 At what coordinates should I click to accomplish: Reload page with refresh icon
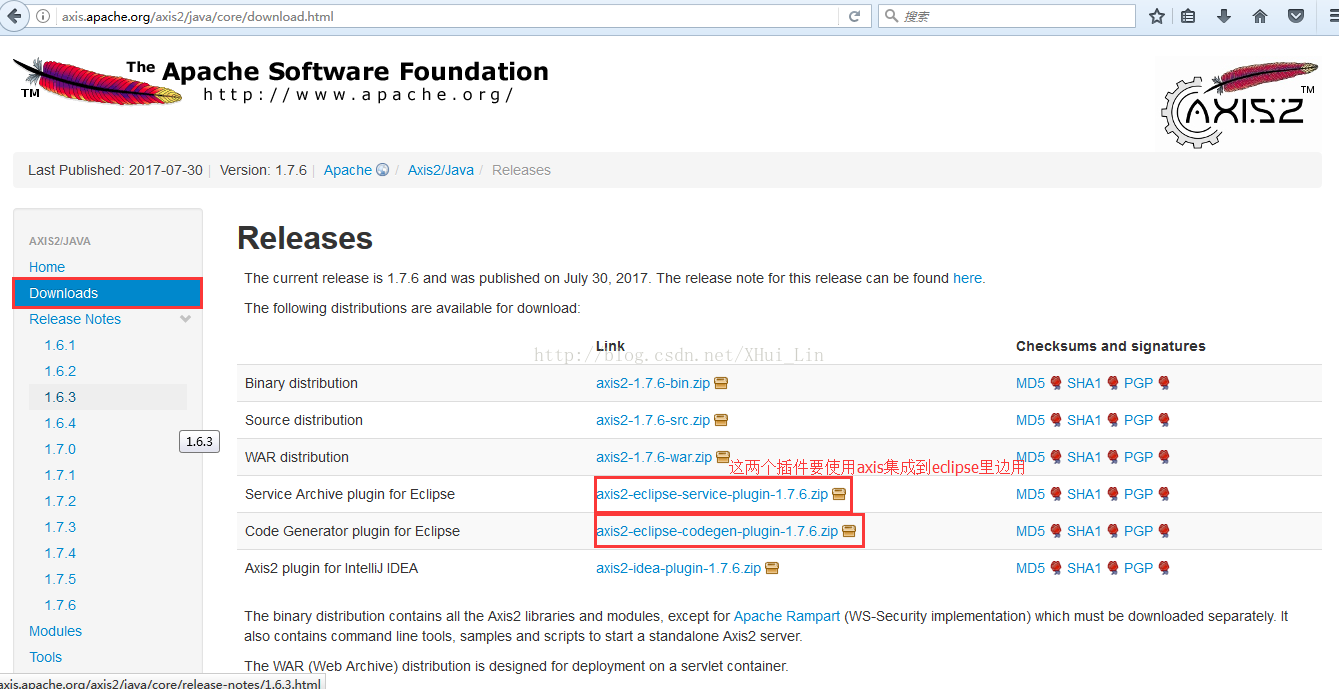(x=854, y=16)
